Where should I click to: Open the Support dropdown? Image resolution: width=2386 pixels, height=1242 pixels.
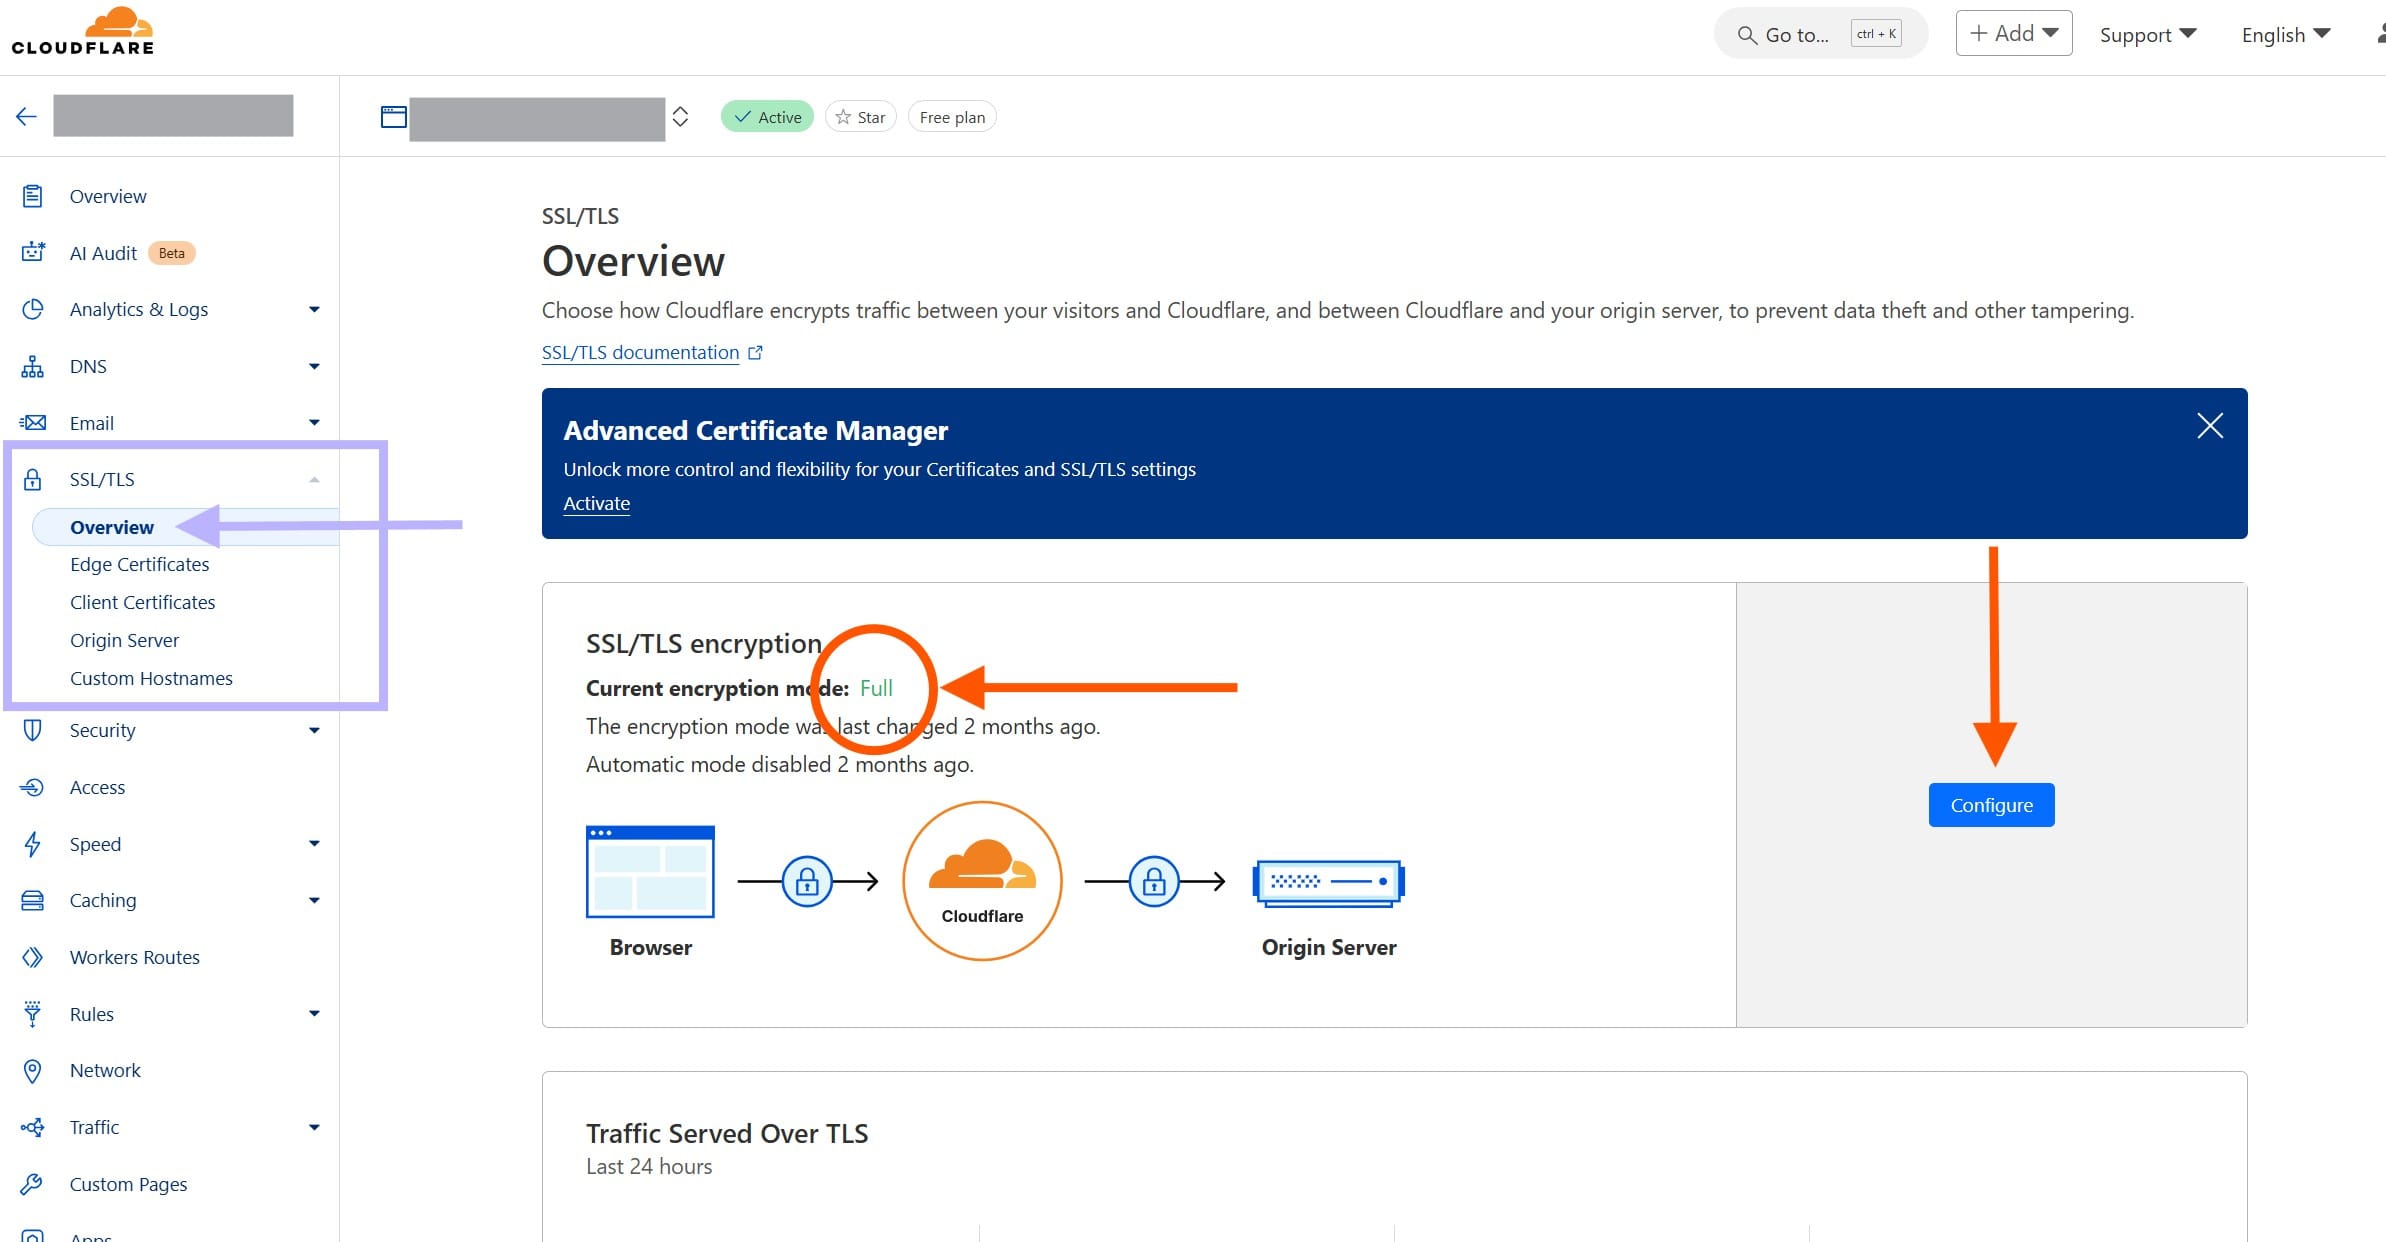(x=2148, y=34)
